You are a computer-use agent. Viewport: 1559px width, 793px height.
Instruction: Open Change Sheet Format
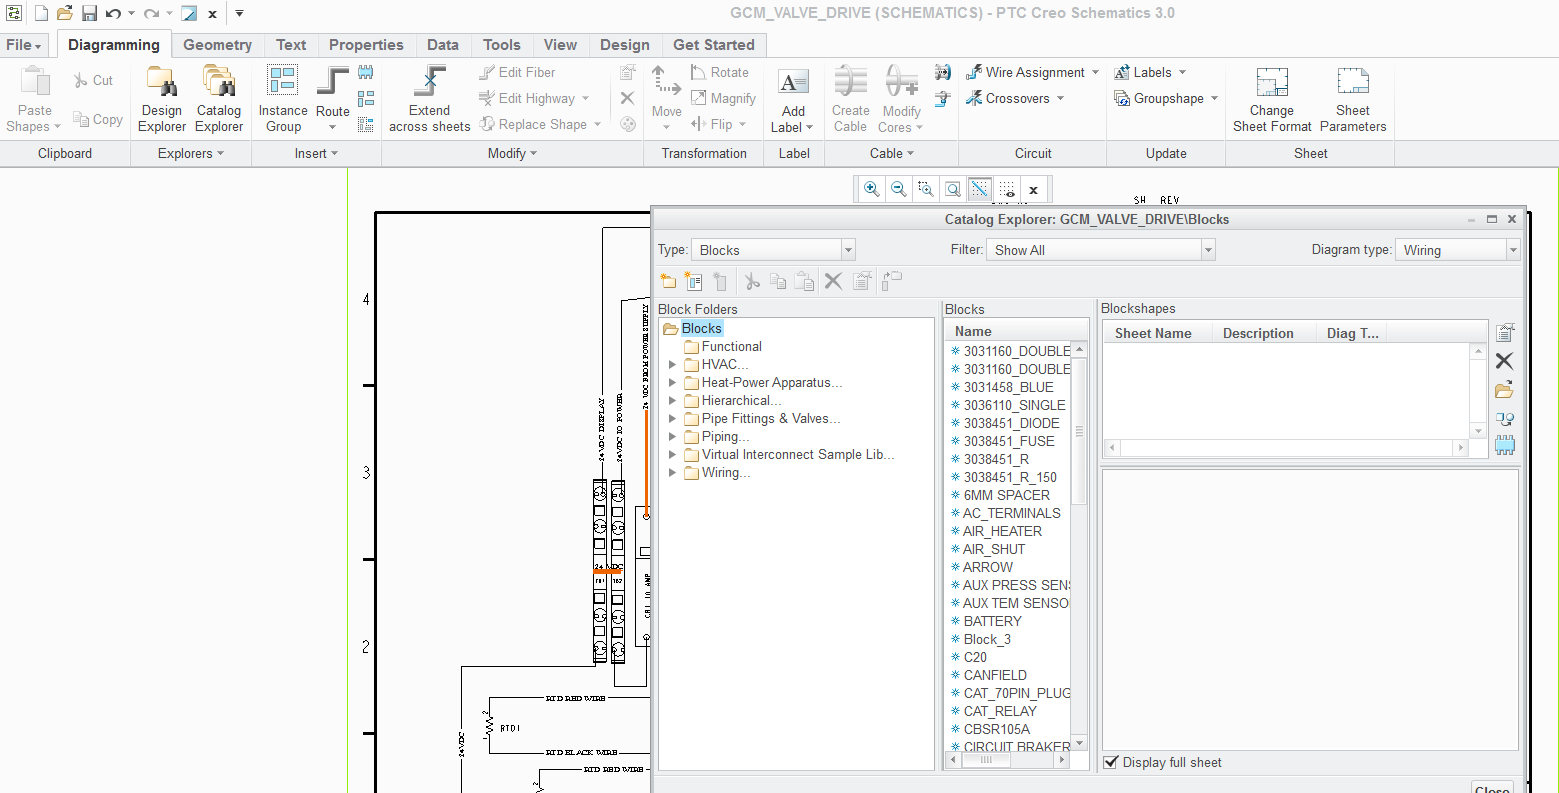click(x=1272, y=99)
